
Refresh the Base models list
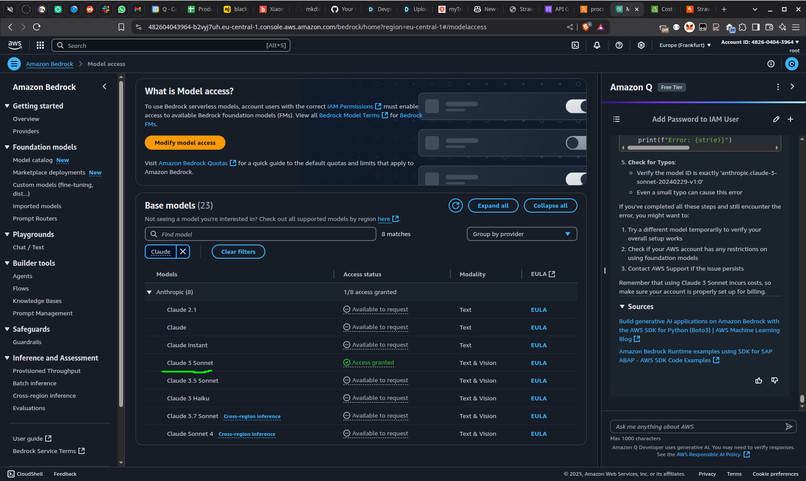pos(455,206)
